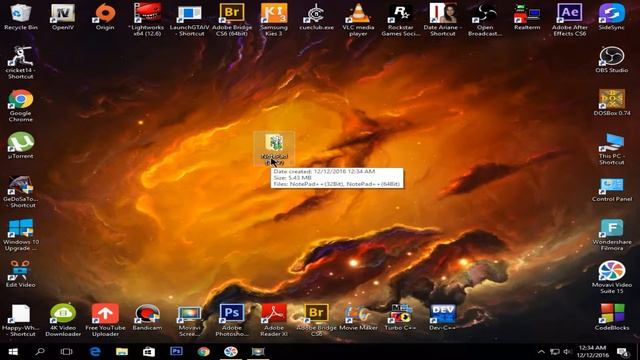Switch to the rightmost running taskbar app
This screenshot has height=360, width=640.
258,351
